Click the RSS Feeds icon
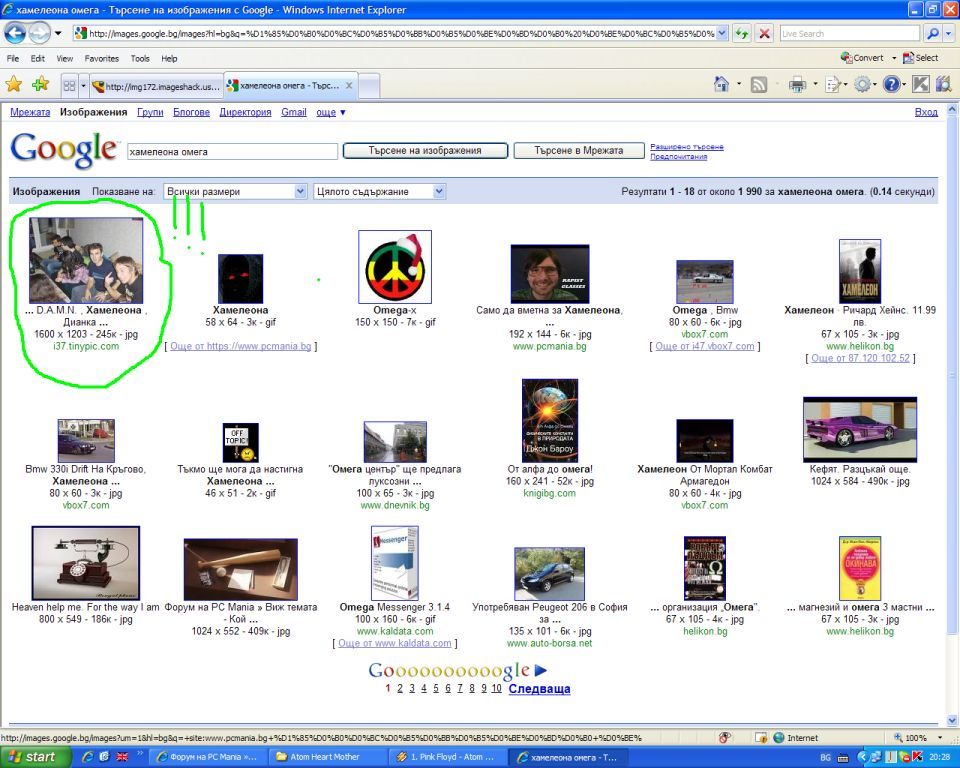The image size is (960, 768). tap(759, 85)
